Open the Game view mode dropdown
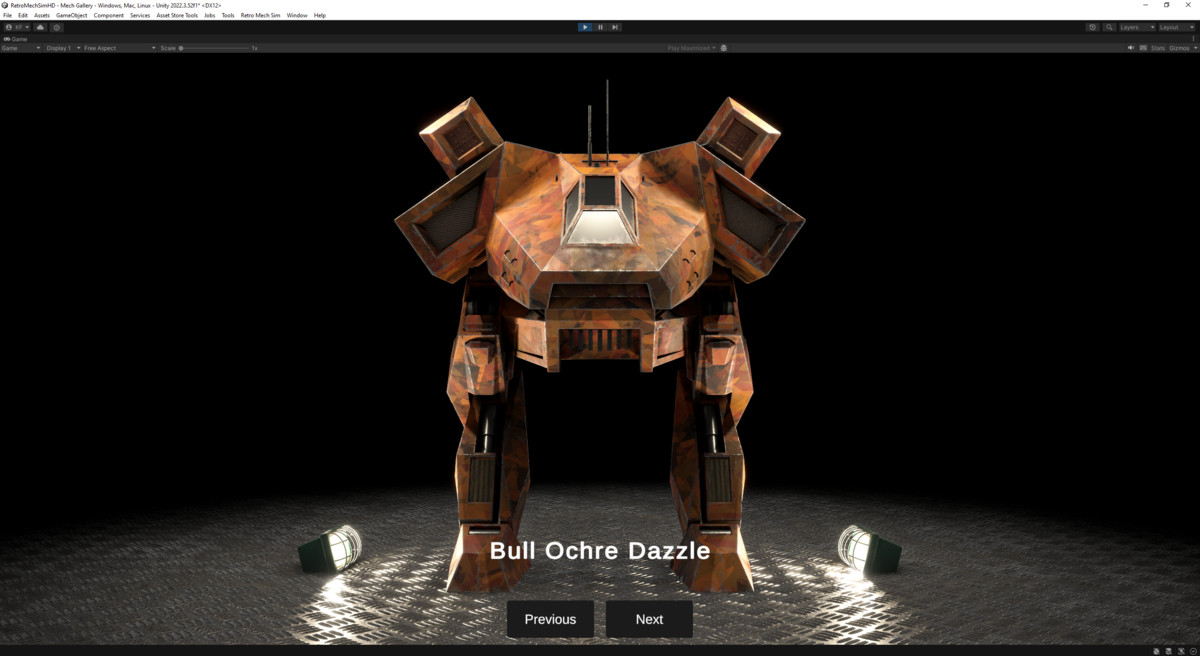The image size is (1200, 656). pos(21,48)
